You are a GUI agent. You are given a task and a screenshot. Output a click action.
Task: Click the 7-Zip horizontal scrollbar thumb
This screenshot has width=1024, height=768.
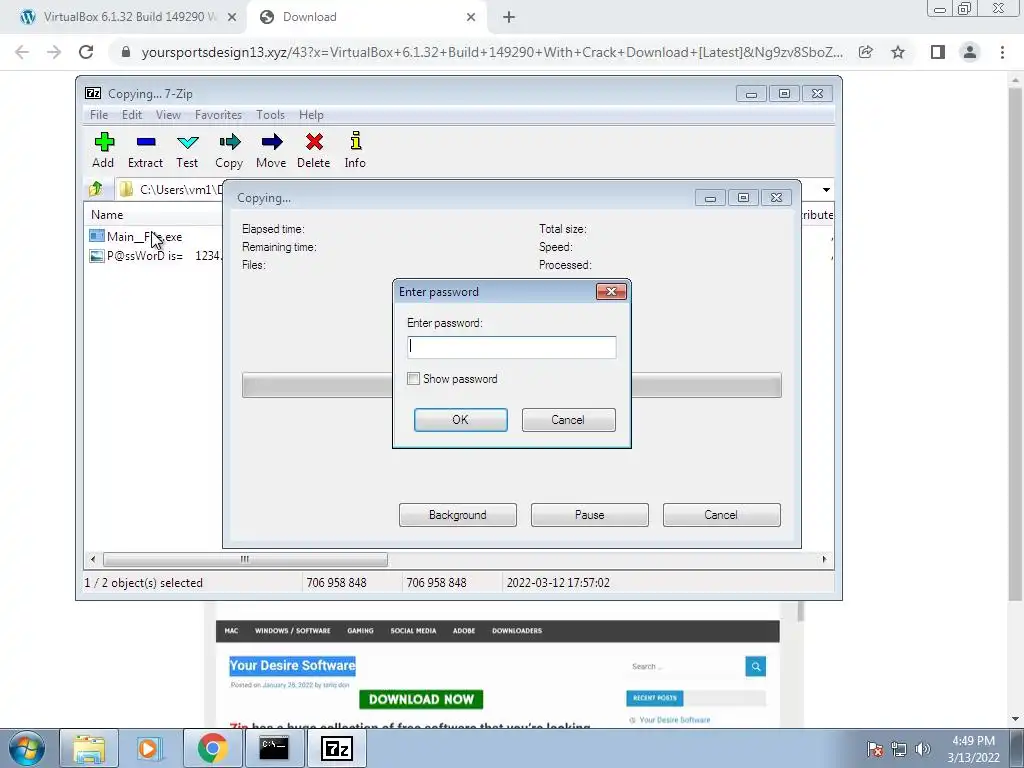(245, 559)
